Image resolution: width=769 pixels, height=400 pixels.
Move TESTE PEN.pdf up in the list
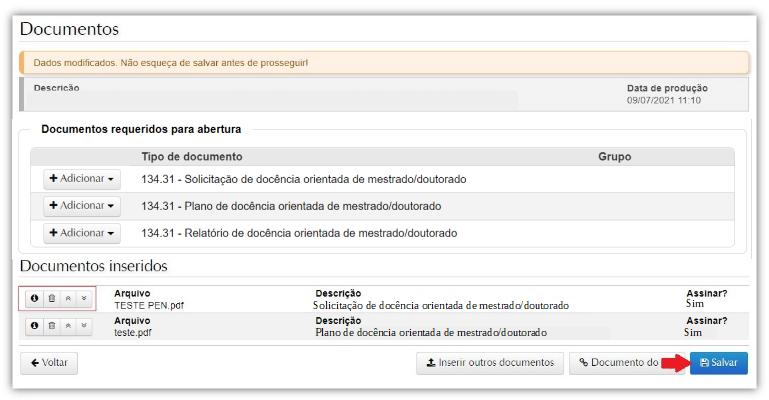pos(68,298)
